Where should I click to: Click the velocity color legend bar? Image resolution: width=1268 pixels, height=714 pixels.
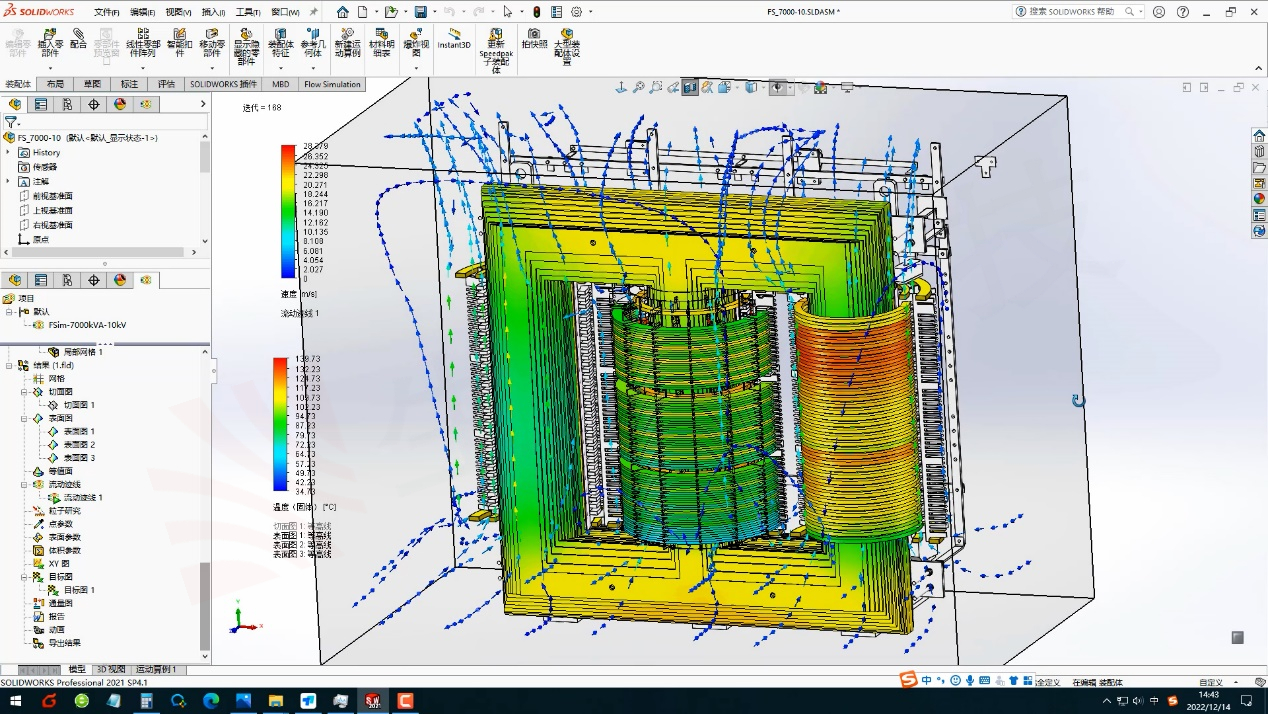click(x=288, y=211)
